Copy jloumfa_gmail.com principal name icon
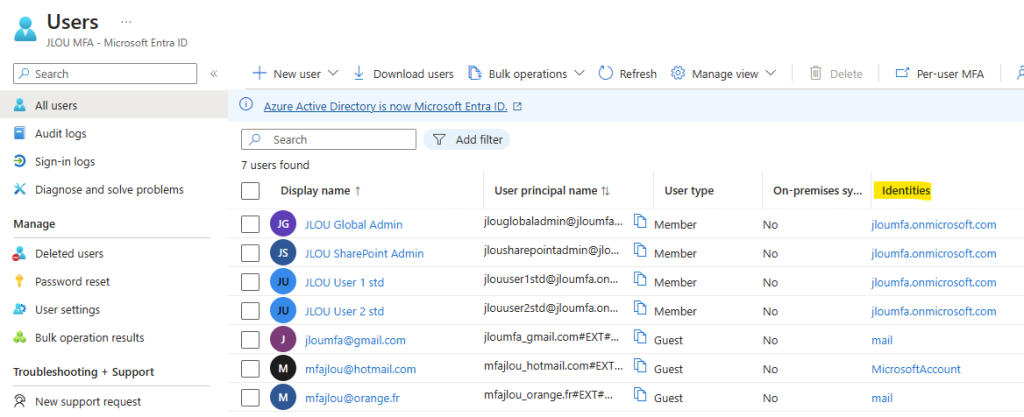This screenshot has width=1024, height=417. click(x=641, y=337)
